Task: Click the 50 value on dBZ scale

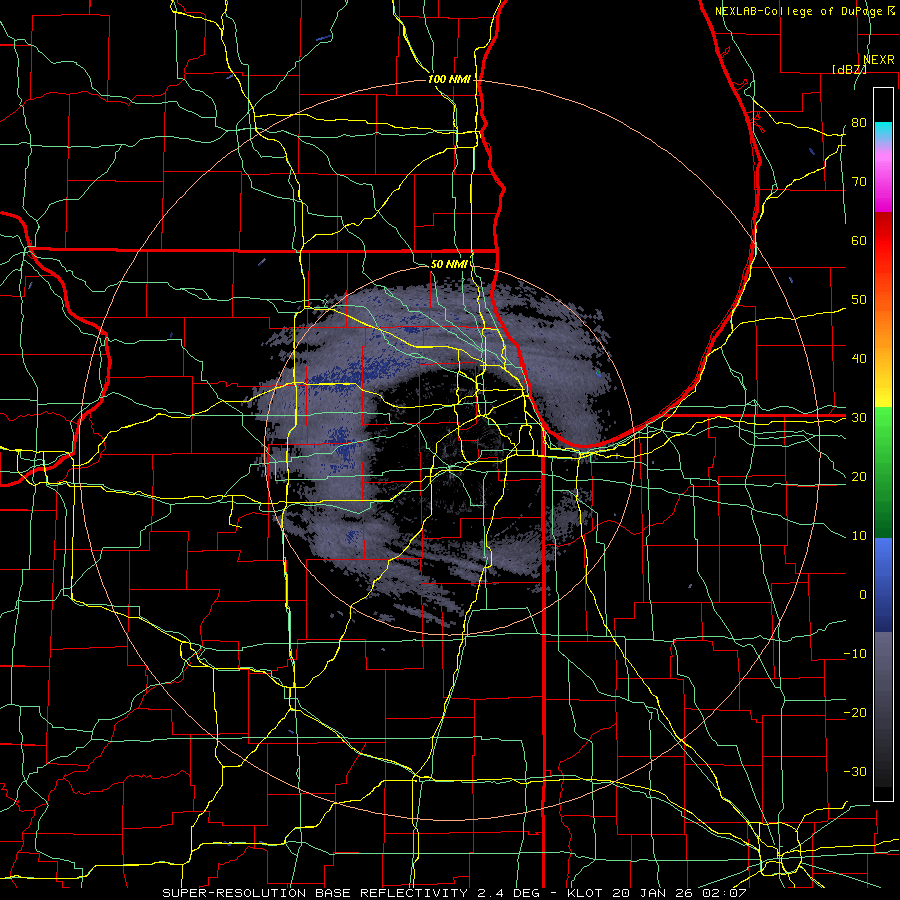Action: 859,300
